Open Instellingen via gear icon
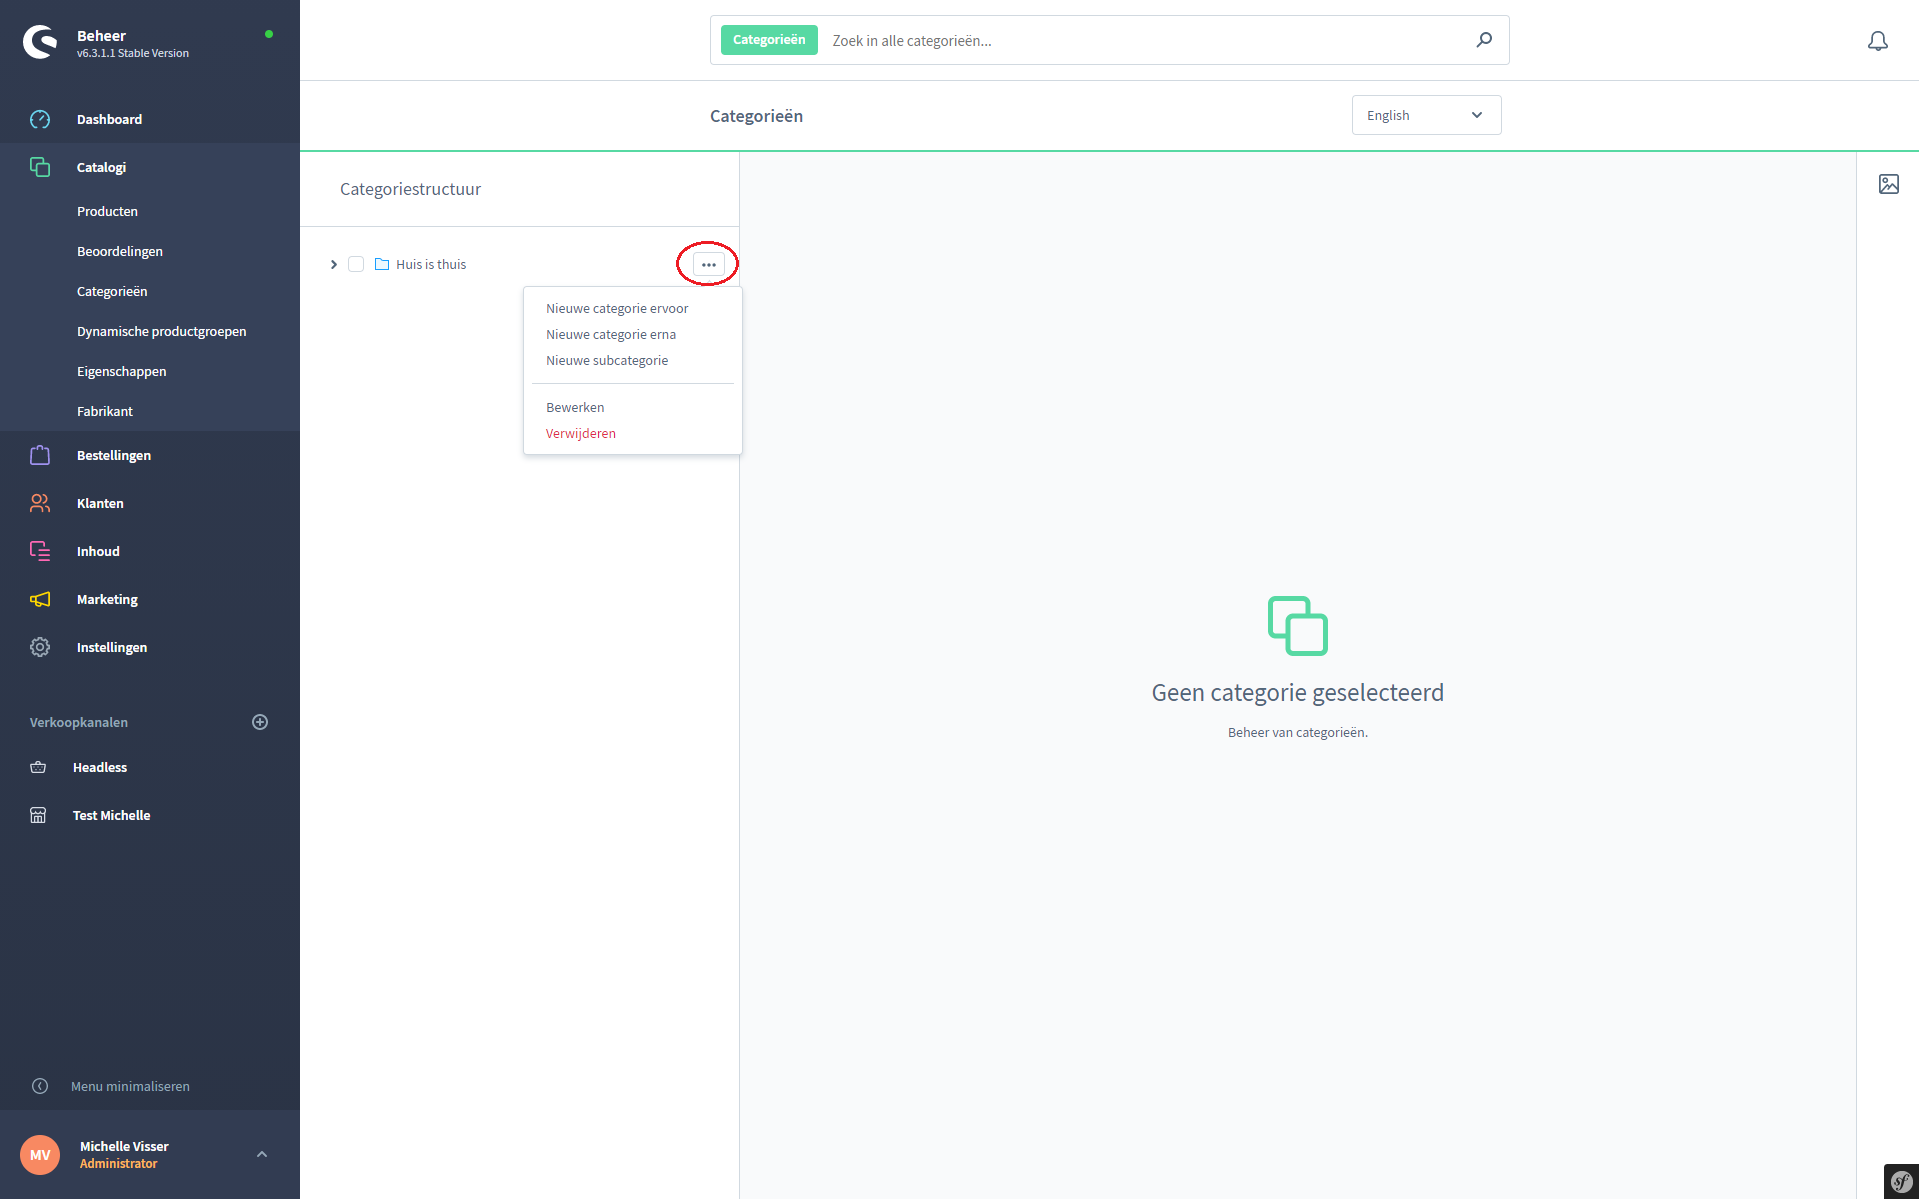This screenshot has width=1919, height=1199. 40,647
